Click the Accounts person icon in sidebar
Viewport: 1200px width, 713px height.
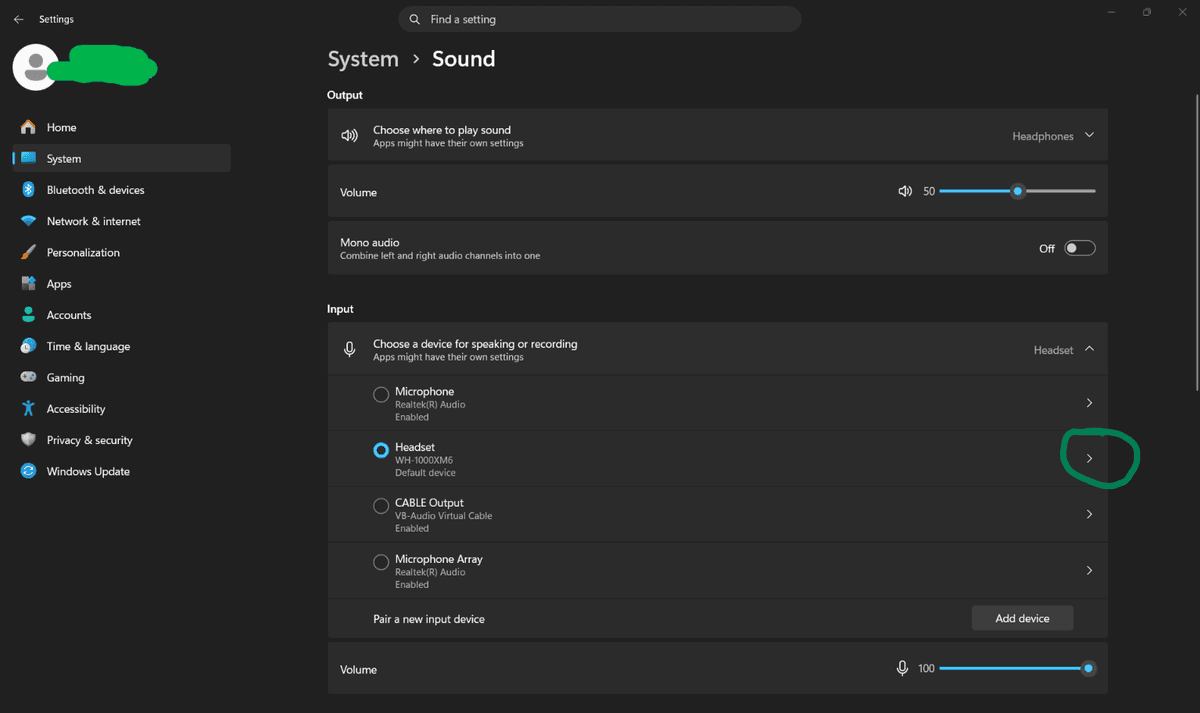click(x=28, y=315)
